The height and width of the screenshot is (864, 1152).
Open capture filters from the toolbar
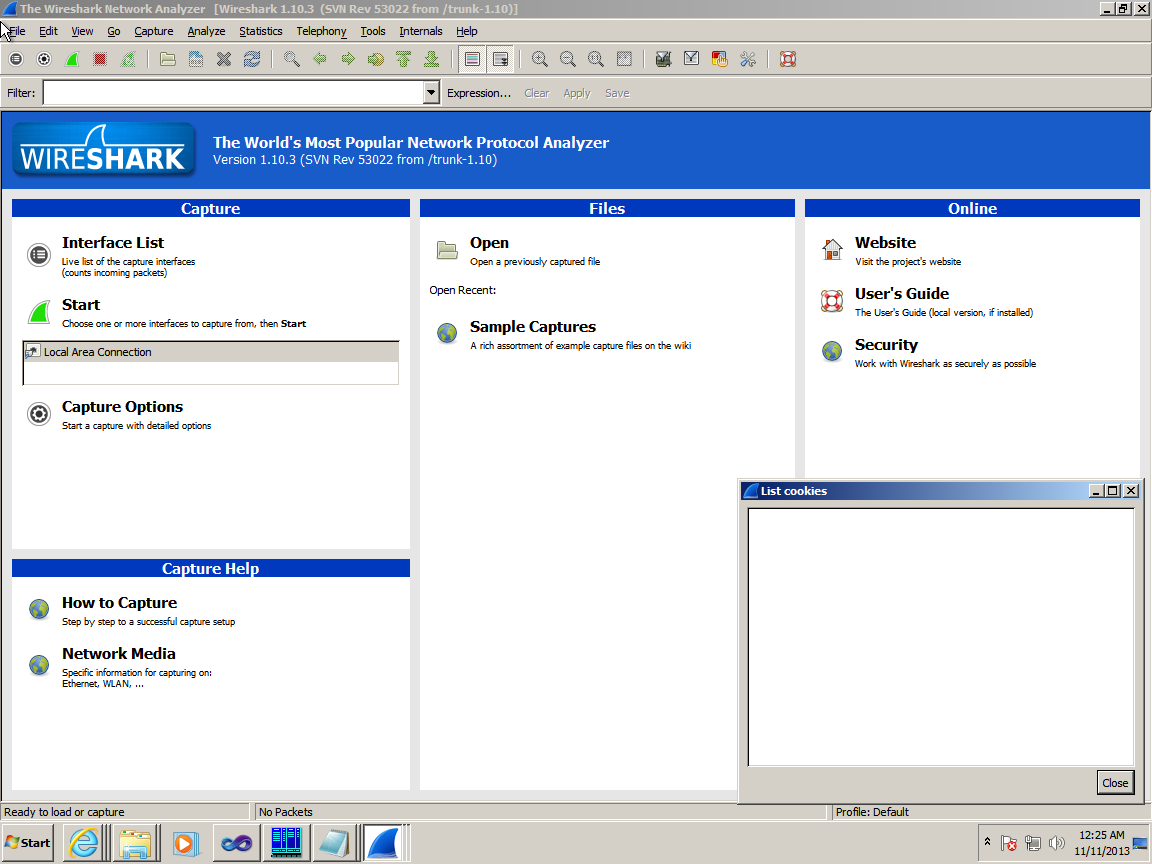[x=663, y=60]
